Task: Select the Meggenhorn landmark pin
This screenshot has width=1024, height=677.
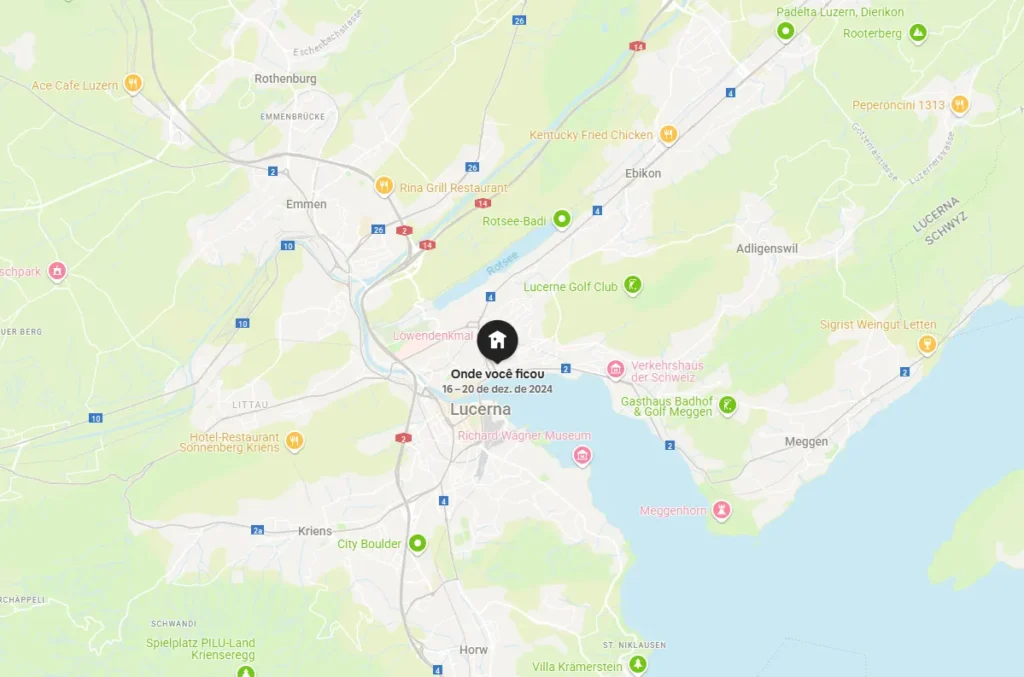Action: coord(722,509)
